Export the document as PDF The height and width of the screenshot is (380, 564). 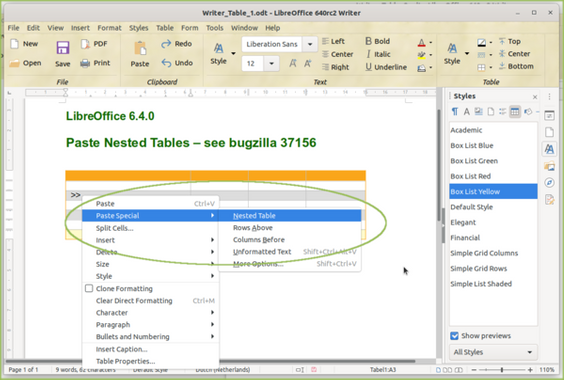click(85, 44)
